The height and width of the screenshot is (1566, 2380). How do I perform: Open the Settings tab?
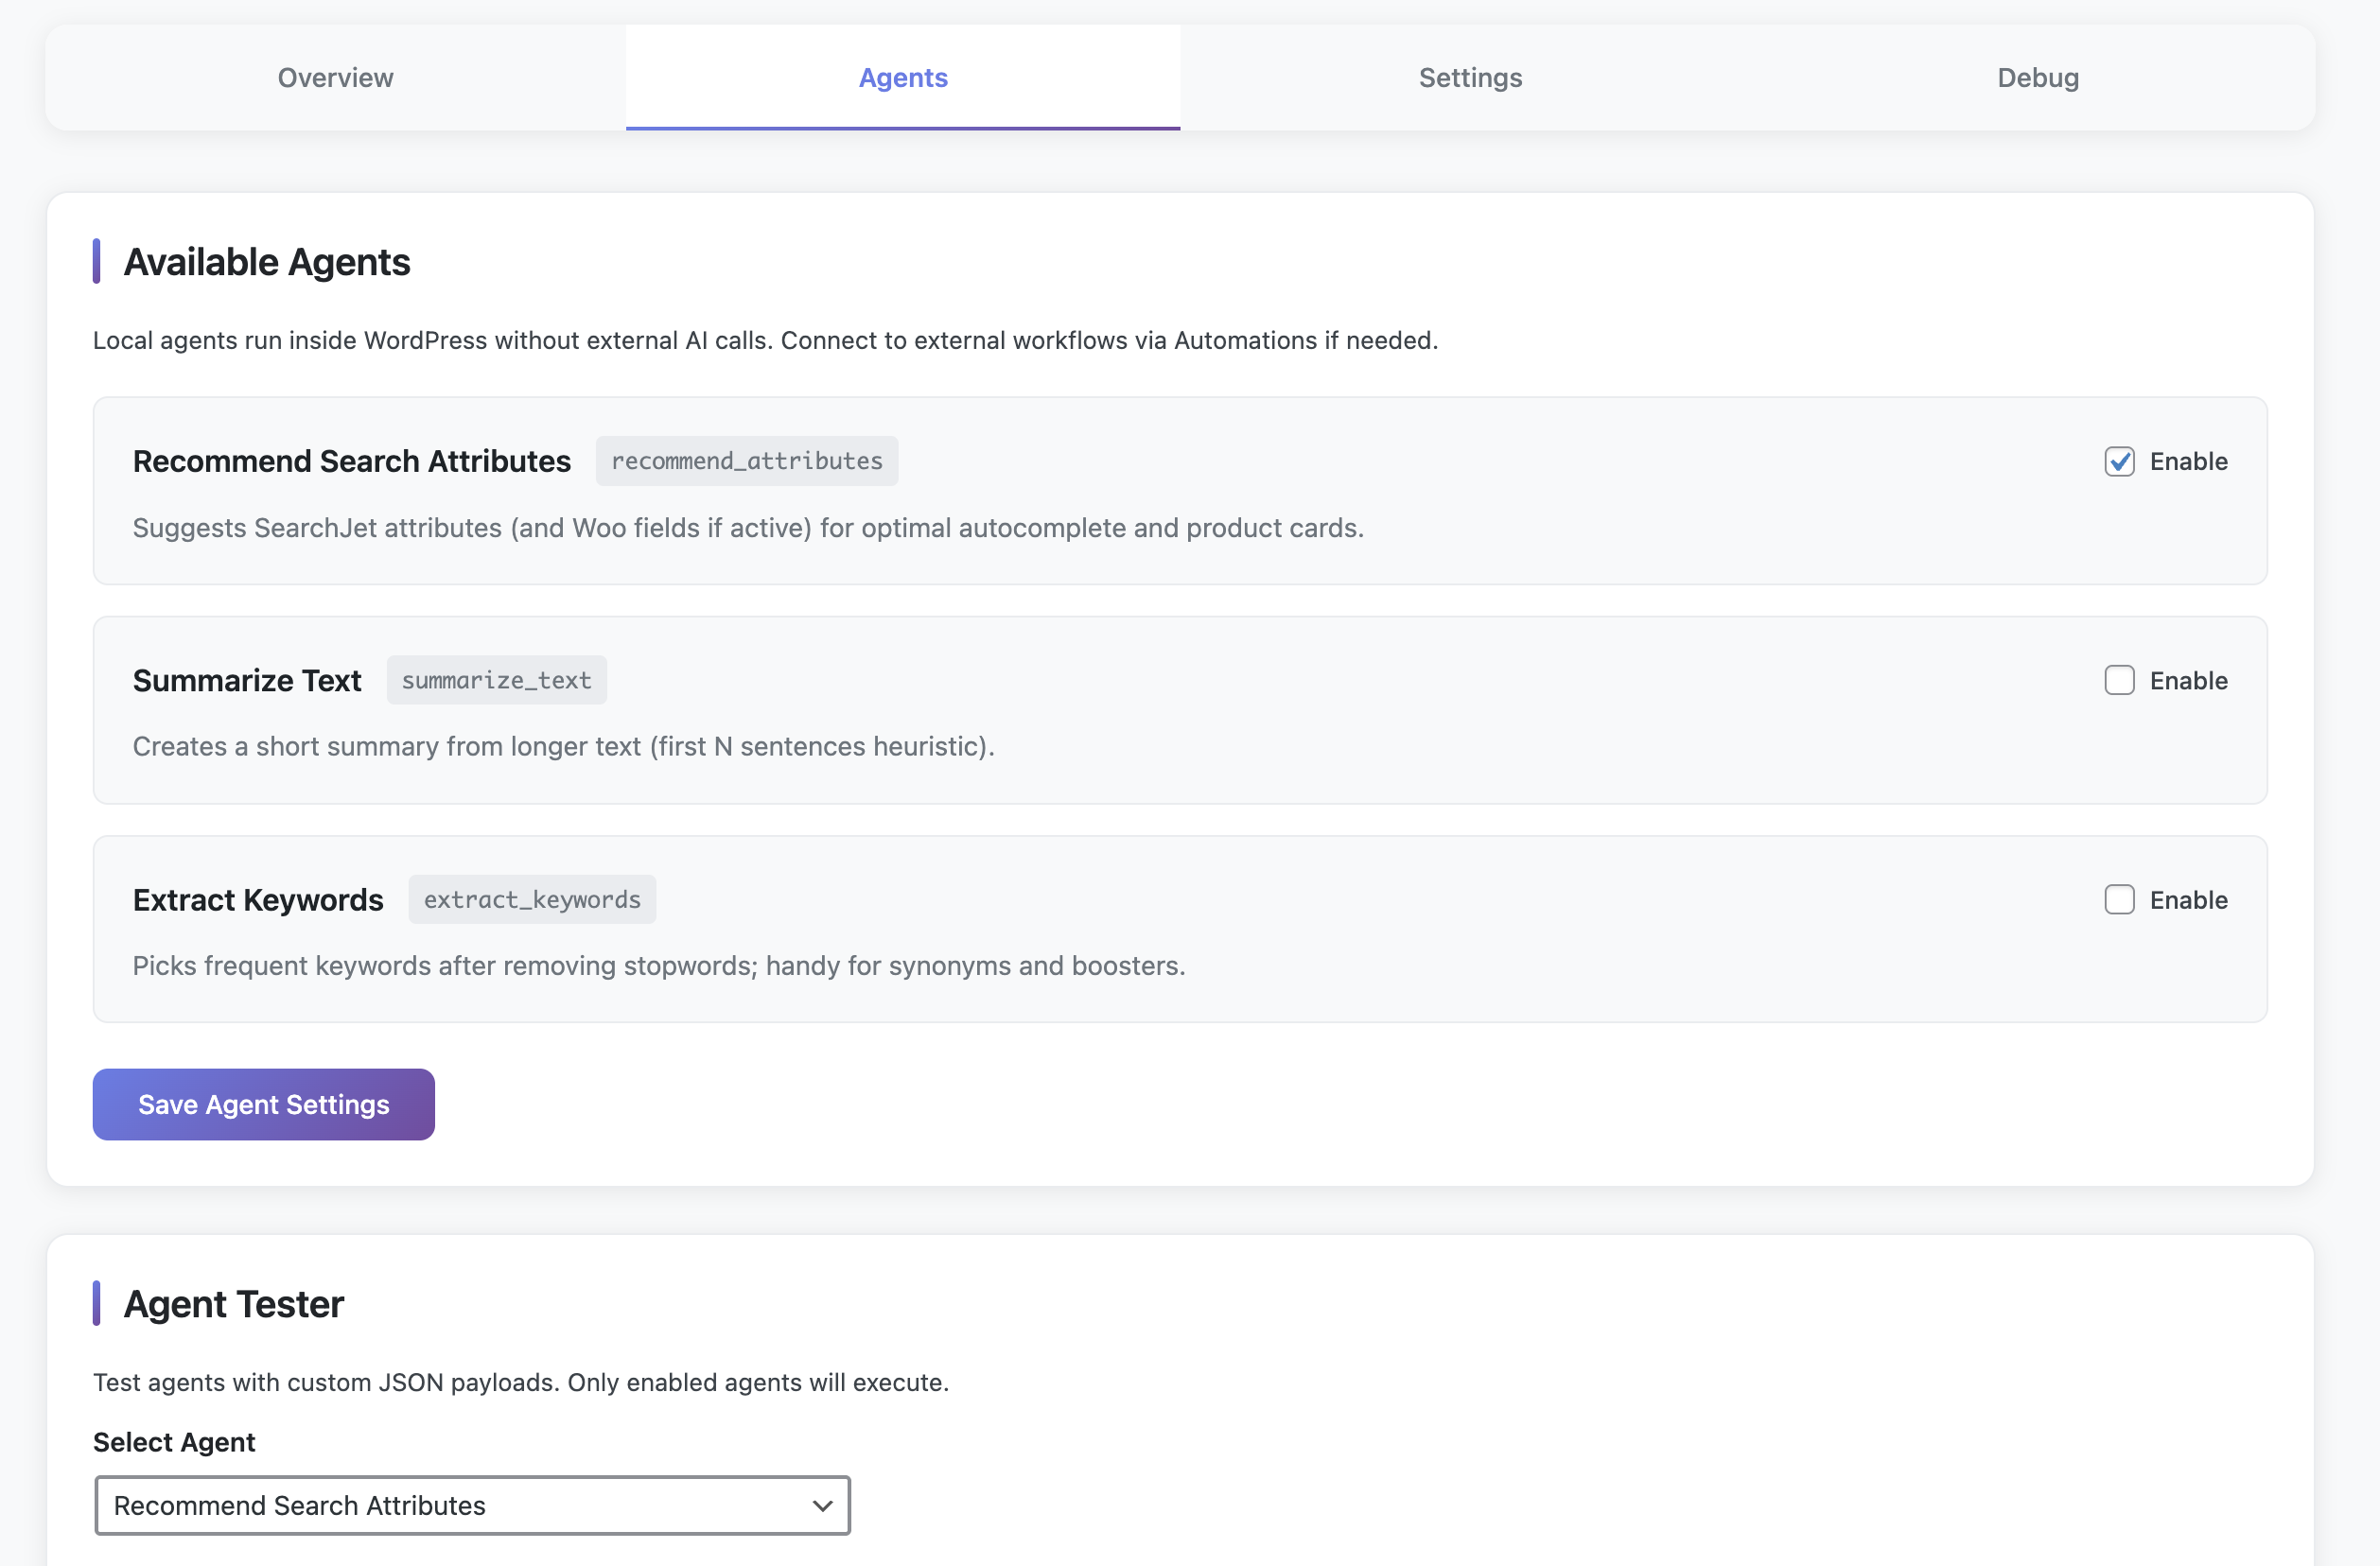(1469, 77)
